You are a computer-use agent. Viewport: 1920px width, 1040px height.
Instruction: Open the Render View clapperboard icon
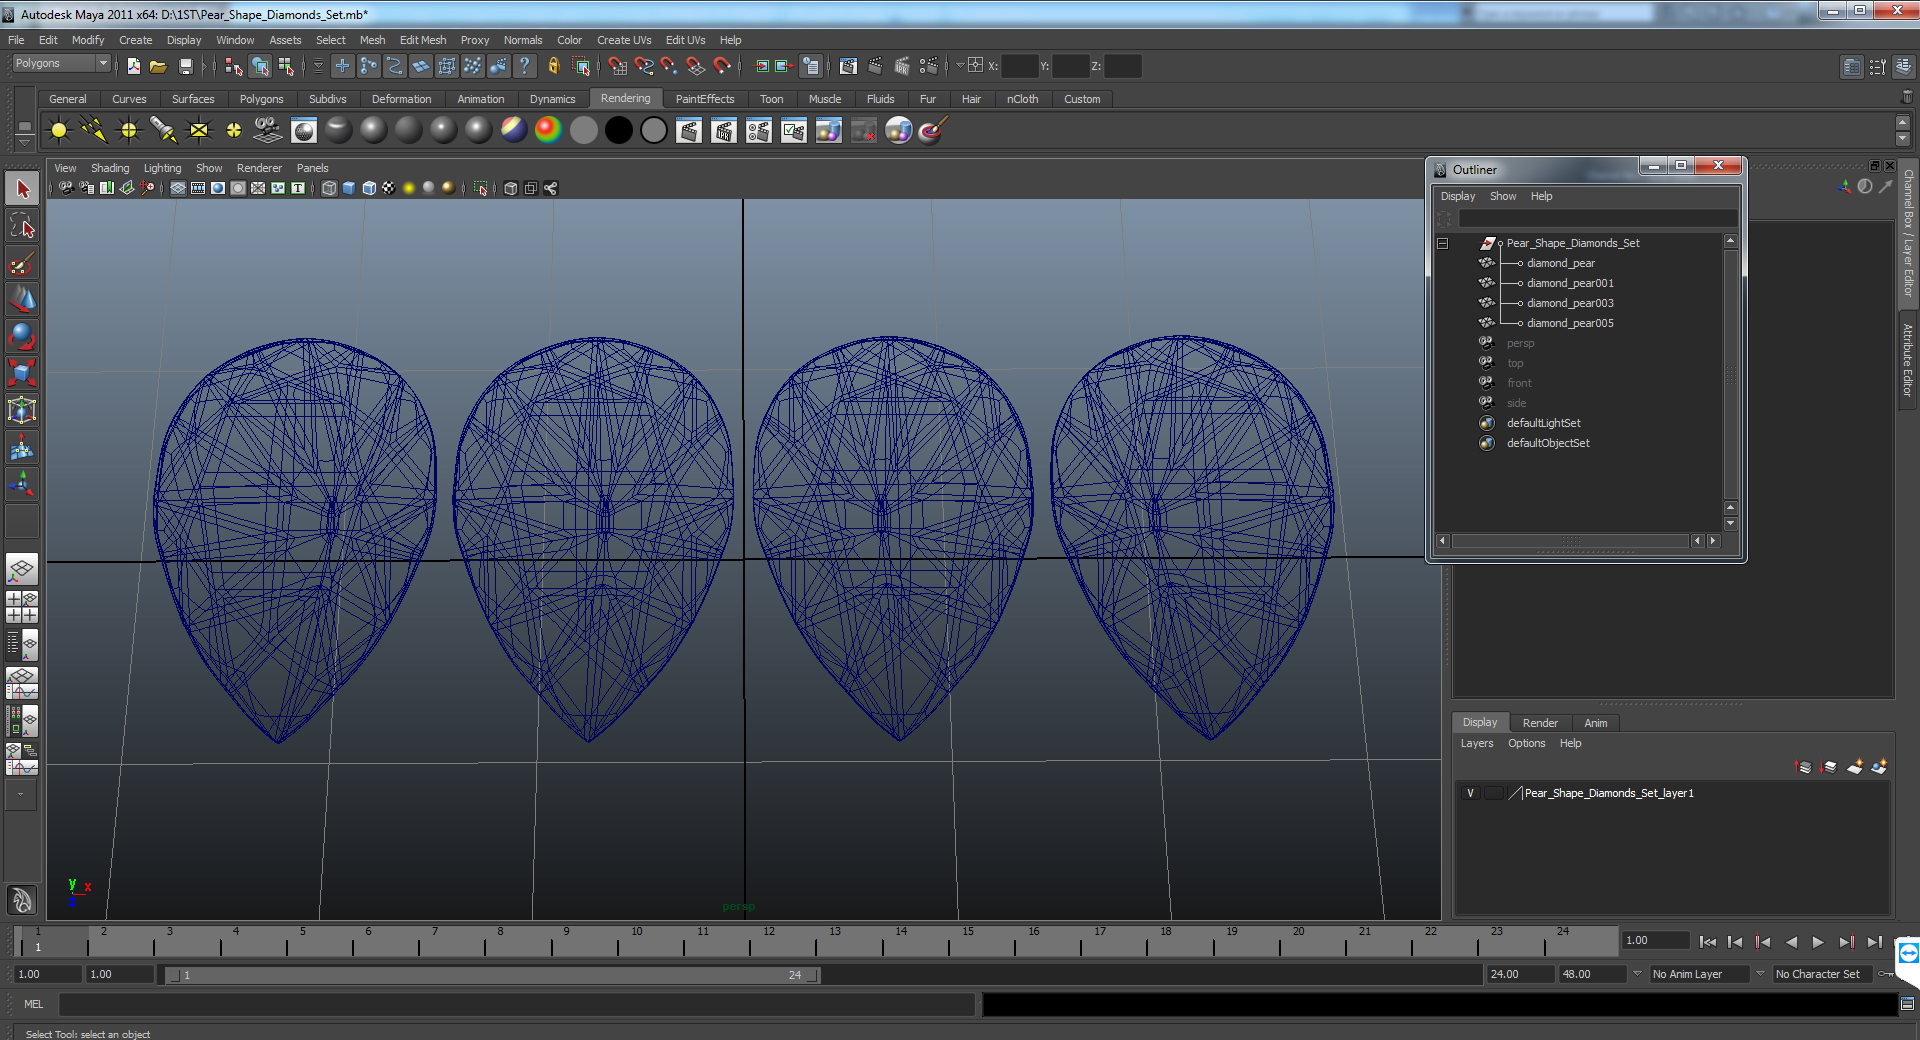[x=848, y=66]
